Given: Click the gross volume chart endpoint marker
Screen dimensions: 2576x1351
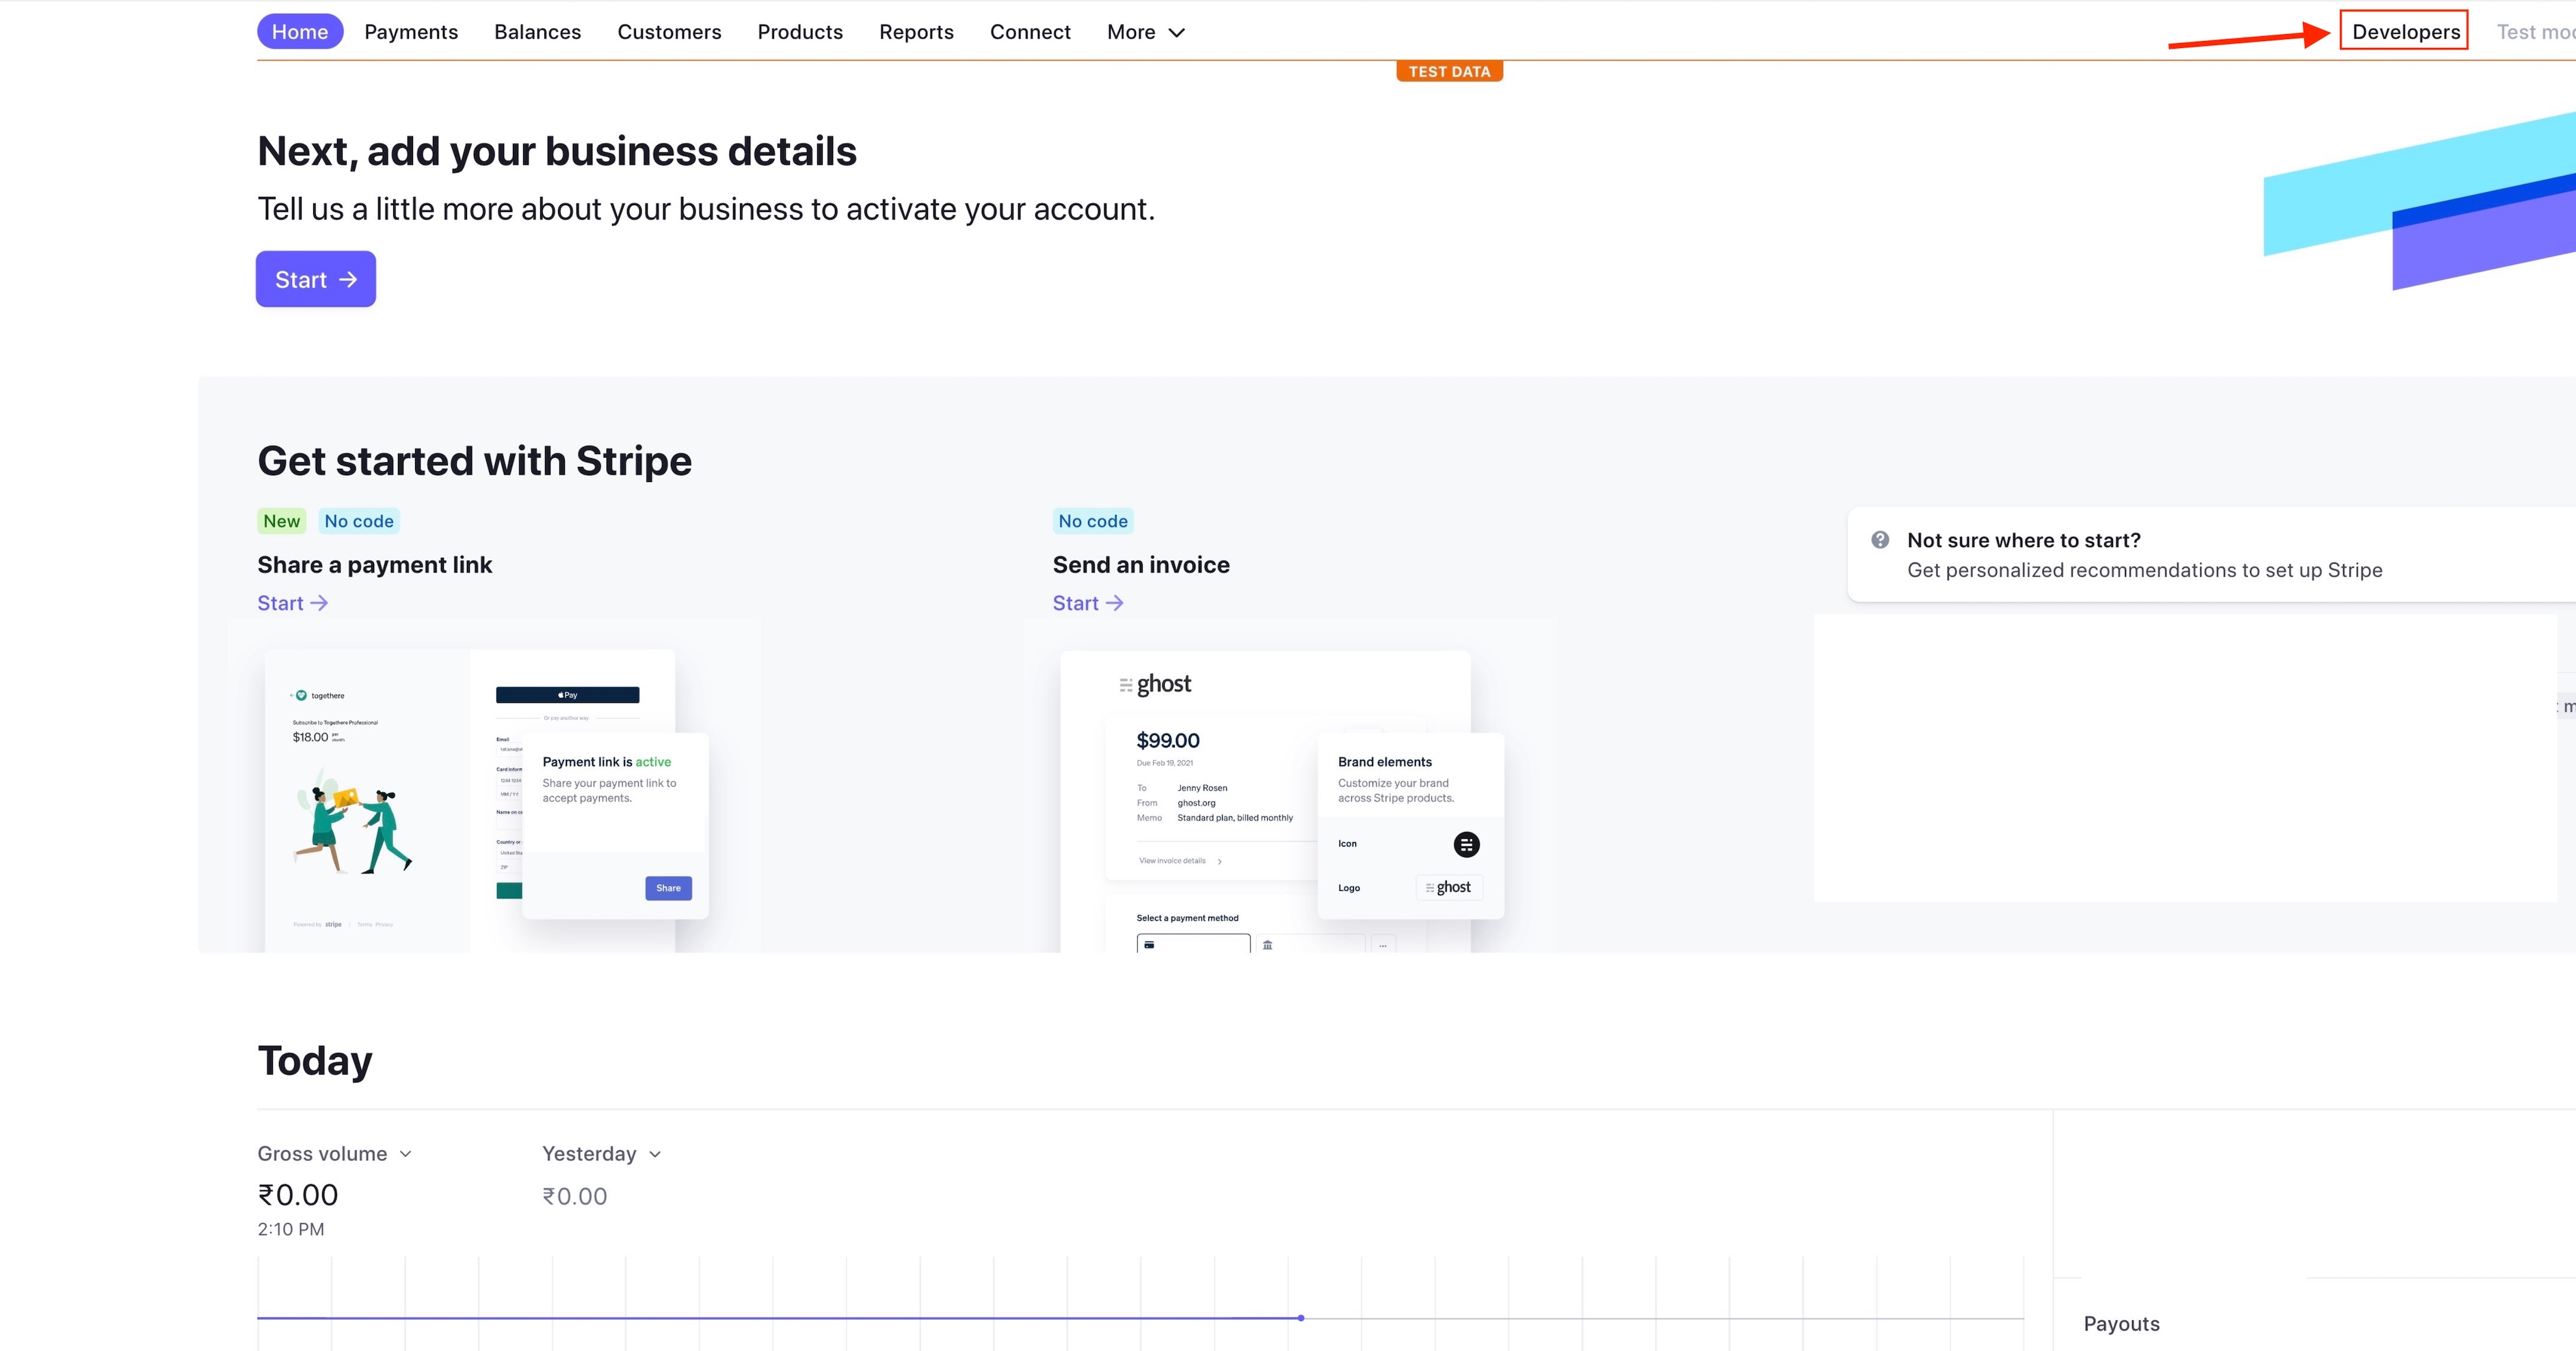Looking at the screenshot, I should pyautogui.click(x=1301, y=1318).
